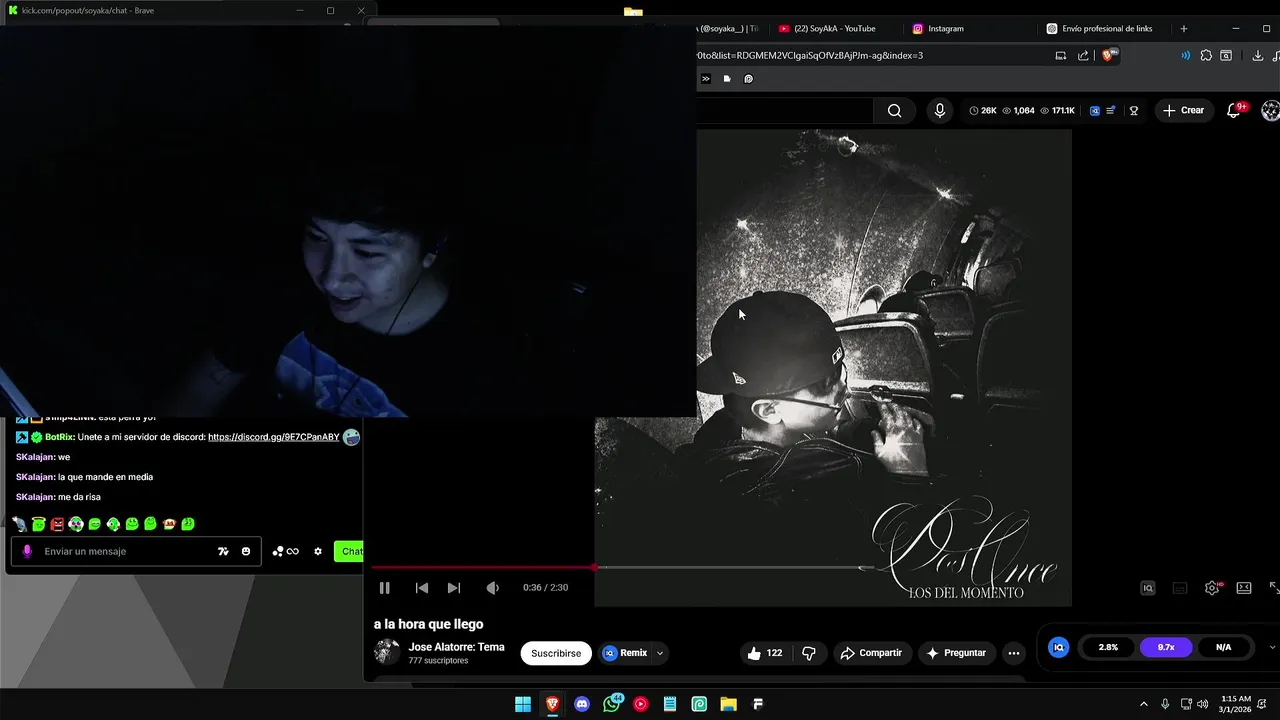
Task: Click the trophy icon in YouTube header
Action: [1134, 111]
